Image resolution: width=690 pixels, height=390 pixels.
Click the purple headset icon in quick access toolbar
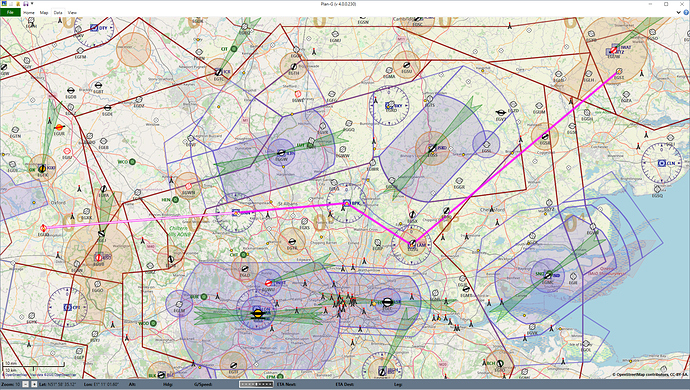pos(26,4)
